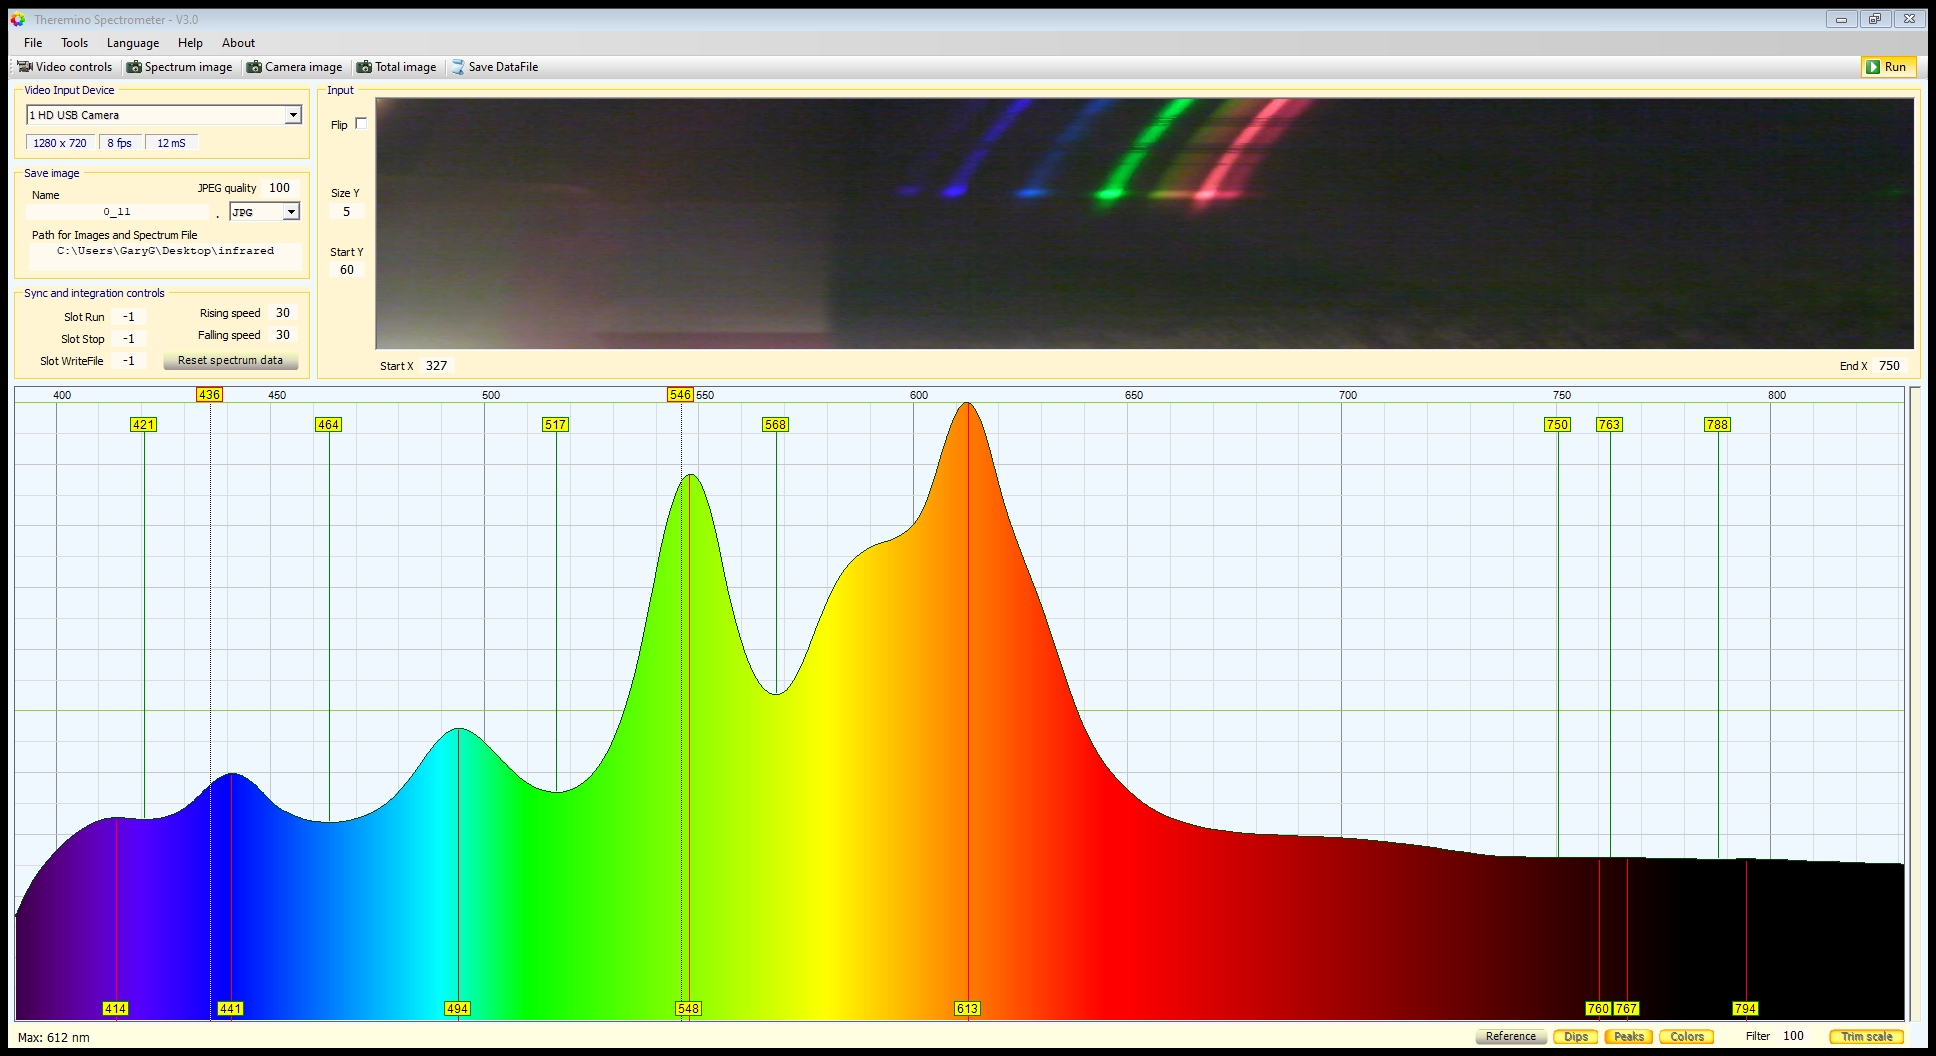The height and width of the screenshot is (1056, 1936).
Task: Expand the HD USB Camera device dropdown
Action: pos(293,115)
